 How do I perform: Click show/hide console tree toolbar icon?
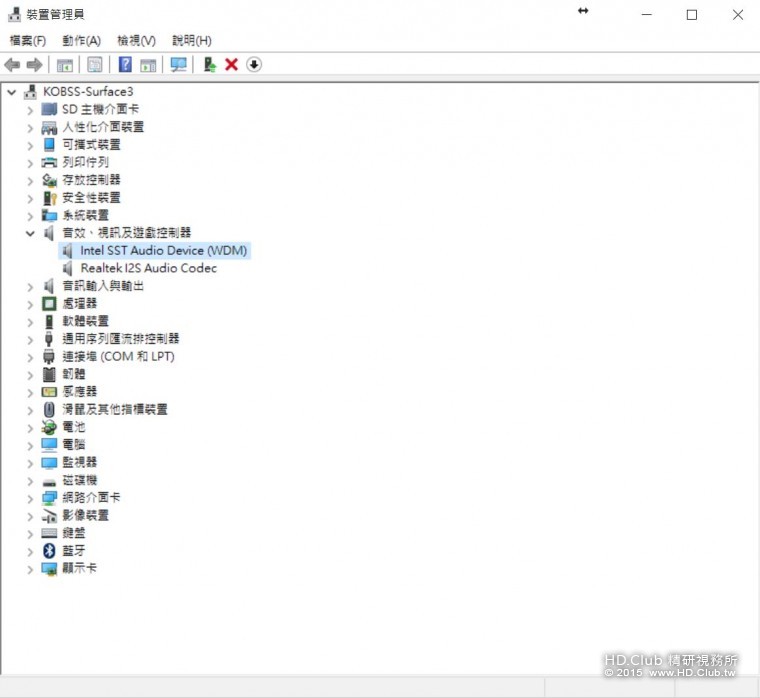pos(65,65)
